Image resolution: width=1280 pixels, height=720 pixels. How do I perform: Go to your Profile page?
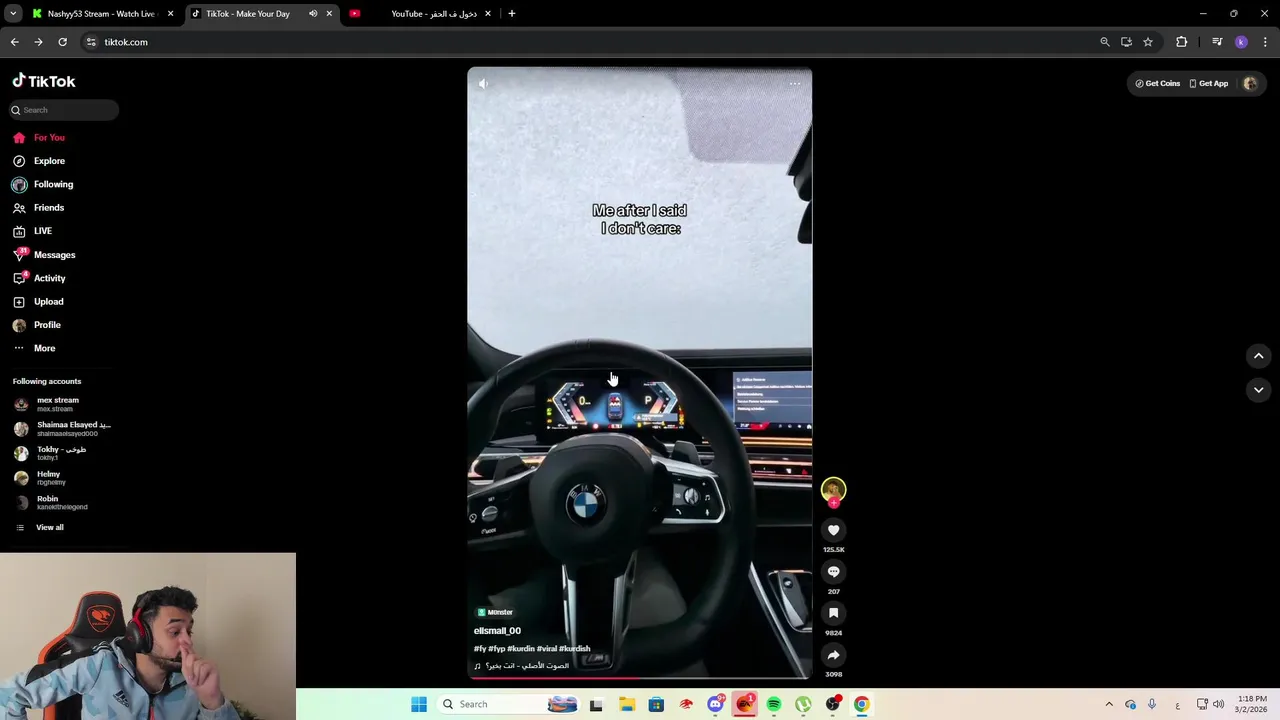click(37, 325)
